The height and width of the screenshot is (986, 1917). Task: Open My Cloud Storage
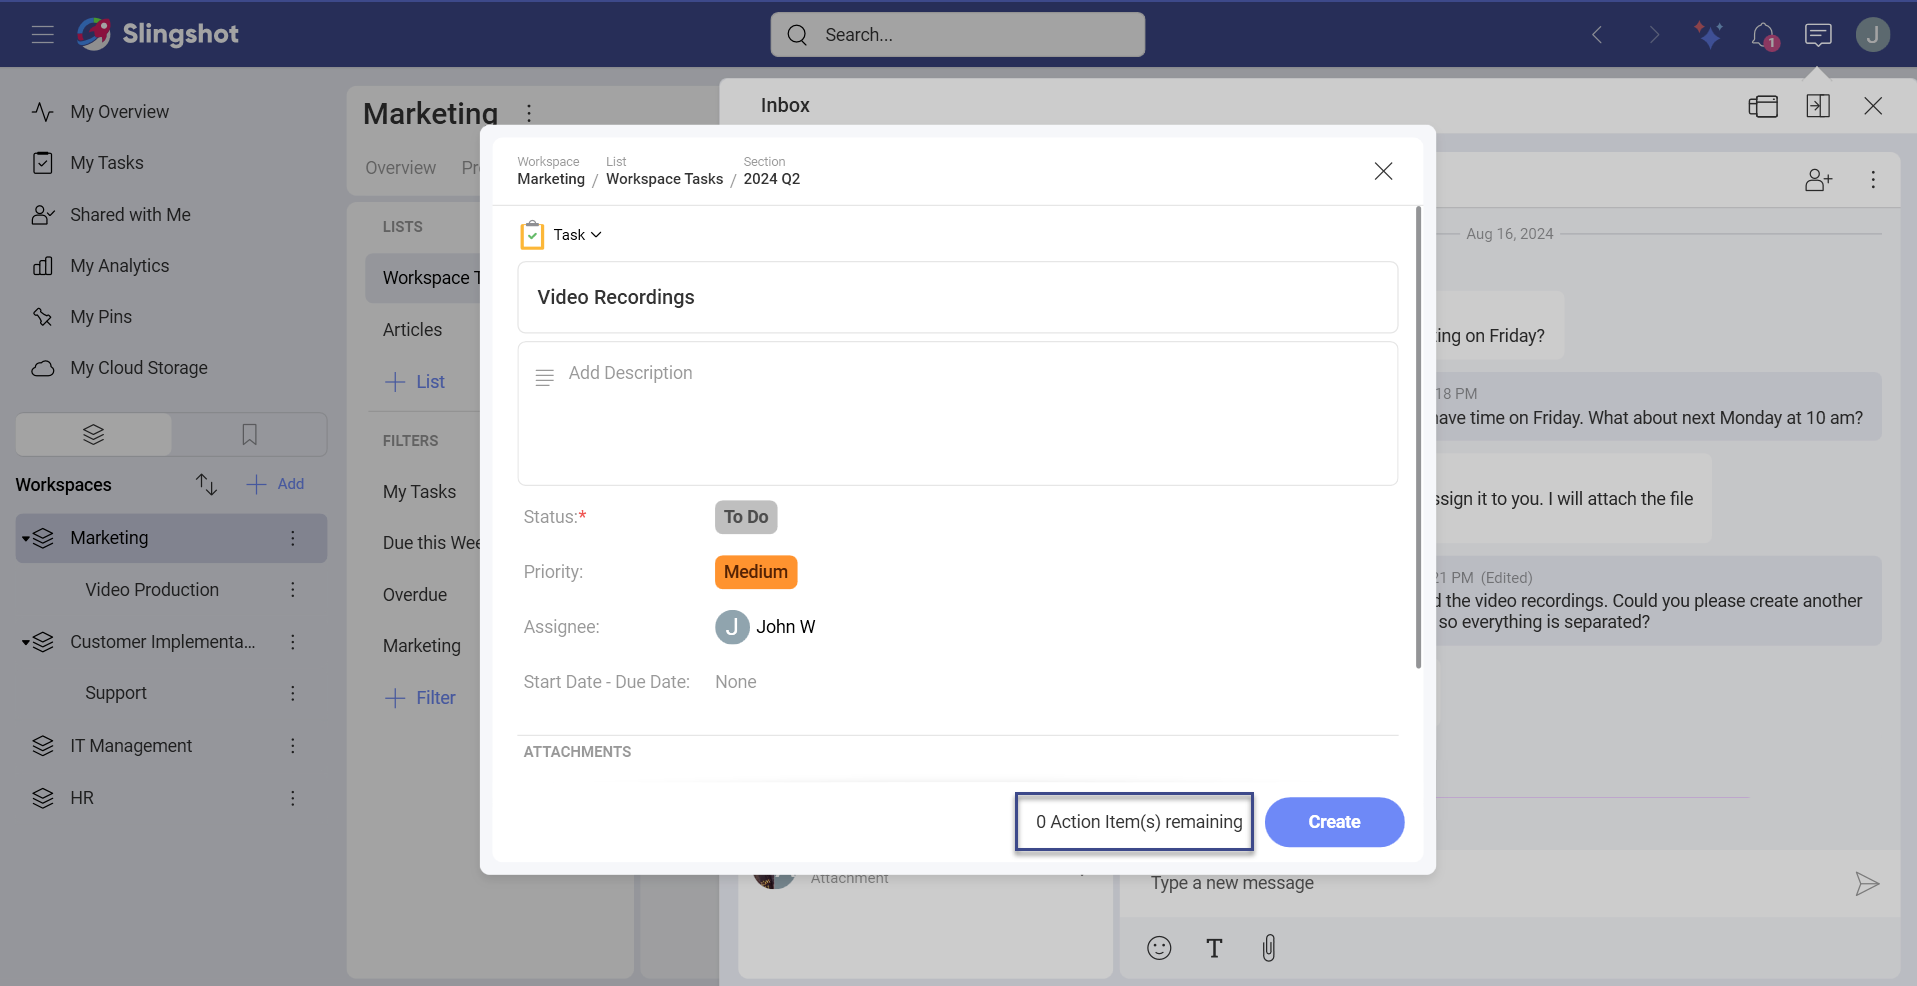(139, 368)
